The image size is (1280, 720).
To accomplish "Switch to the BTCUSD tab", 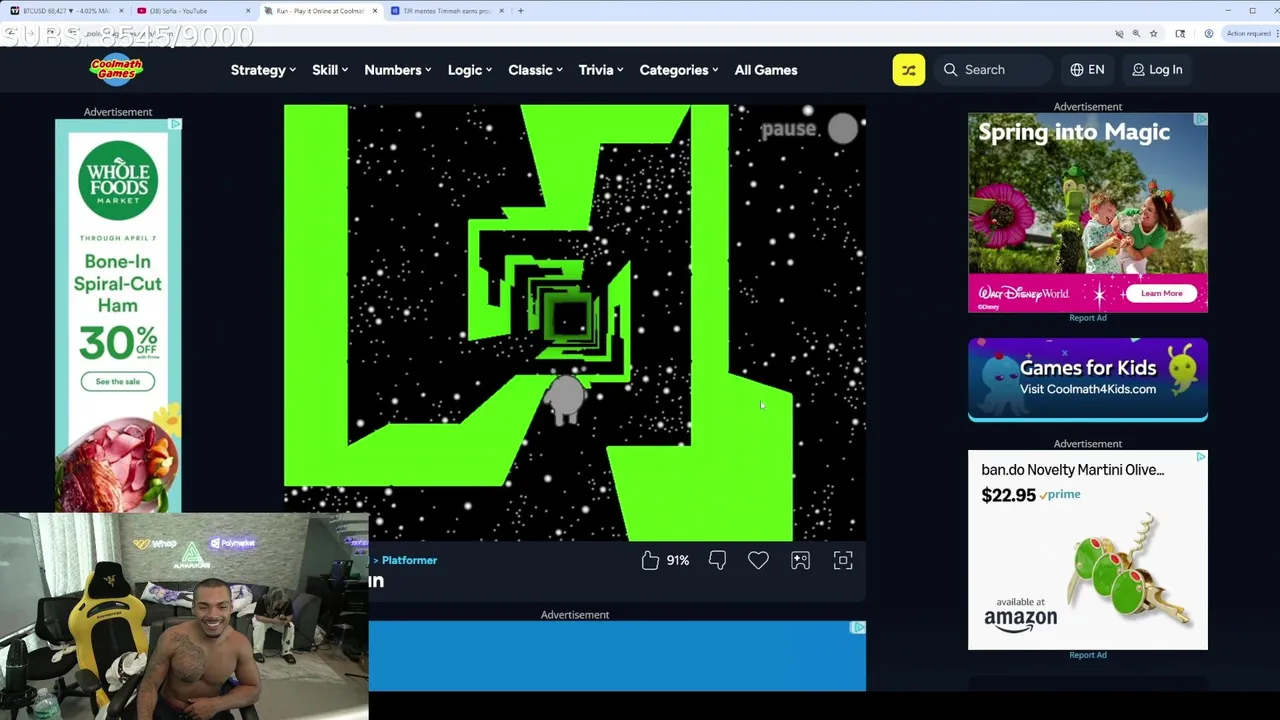I will pos(65,11).
